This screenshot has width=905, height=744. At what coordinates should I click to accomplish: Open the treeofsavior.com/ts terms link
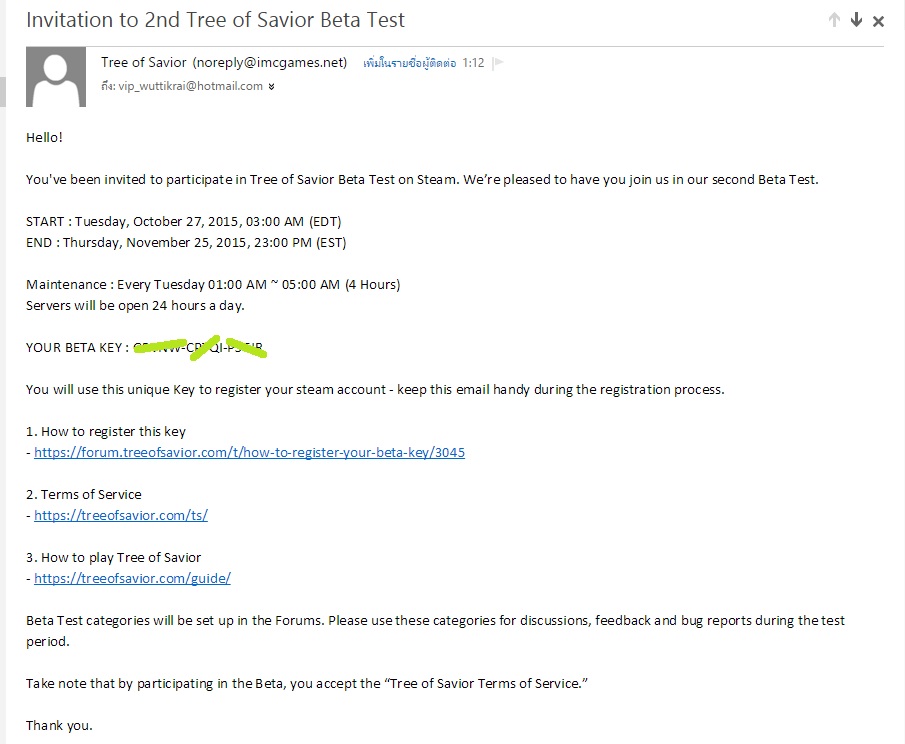(x=121, y=515)
